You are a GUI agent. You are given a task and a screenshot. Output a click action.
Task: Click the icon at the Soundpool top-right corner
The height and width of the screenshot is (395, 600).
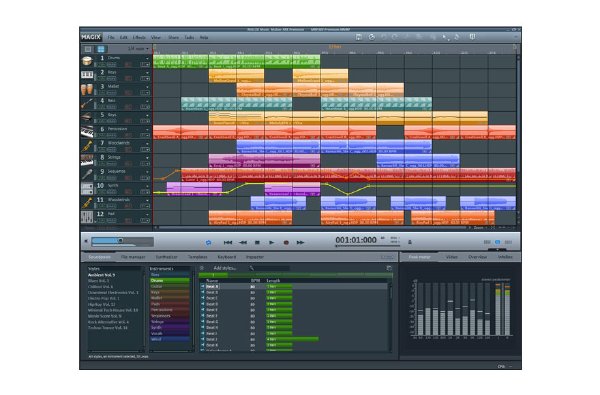click(389, 268)
